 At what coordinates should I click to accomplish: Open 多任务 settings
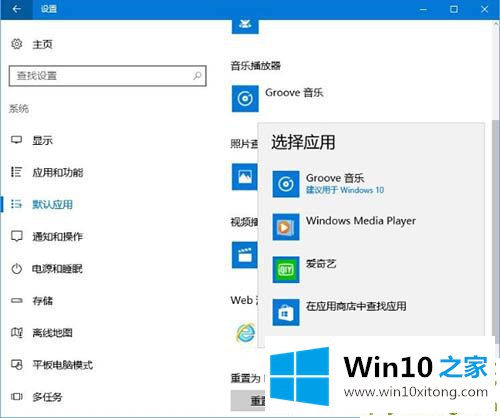pyautogui.click(x=47, y=397)
